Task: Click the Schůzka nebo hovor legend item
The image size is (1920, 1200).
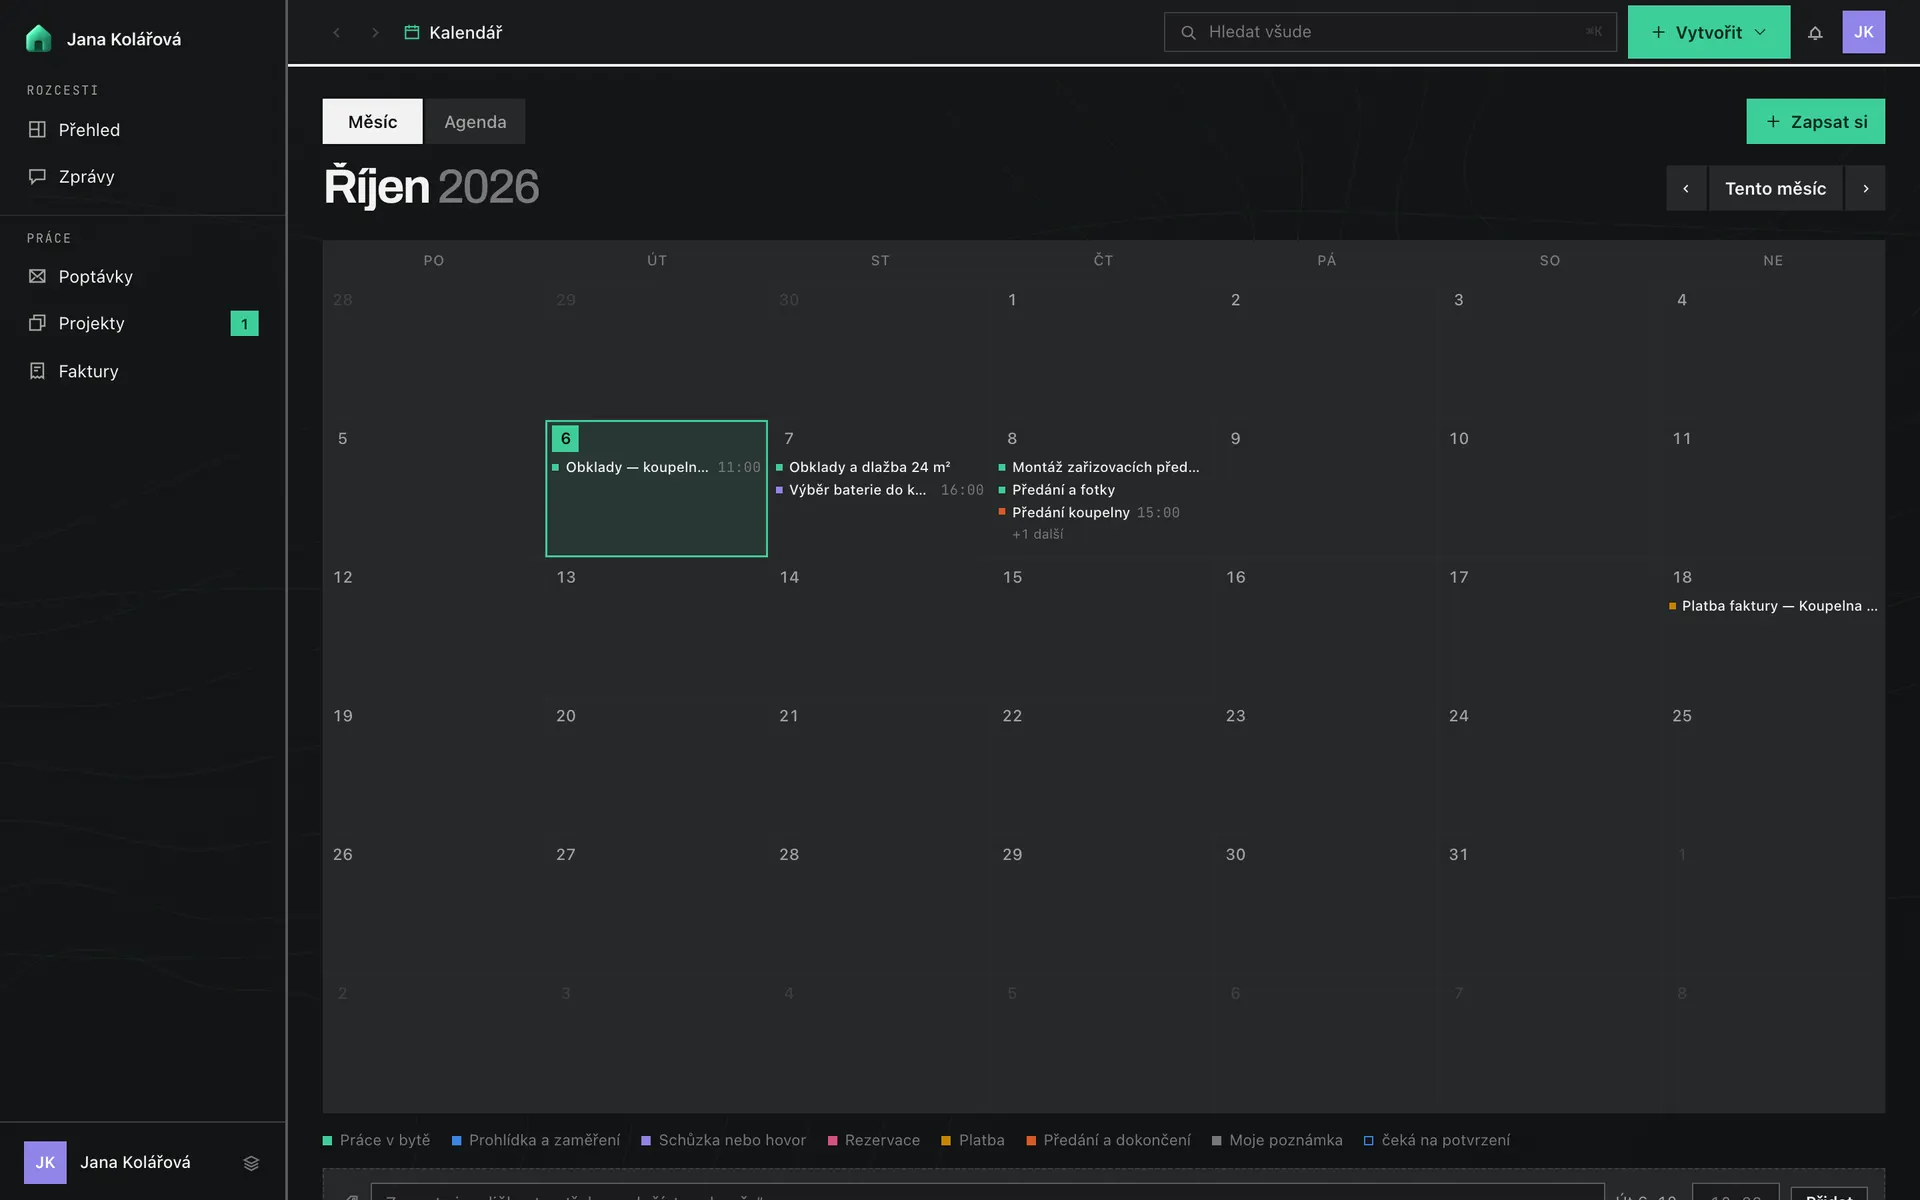Action: click(x=723, y=1140)
